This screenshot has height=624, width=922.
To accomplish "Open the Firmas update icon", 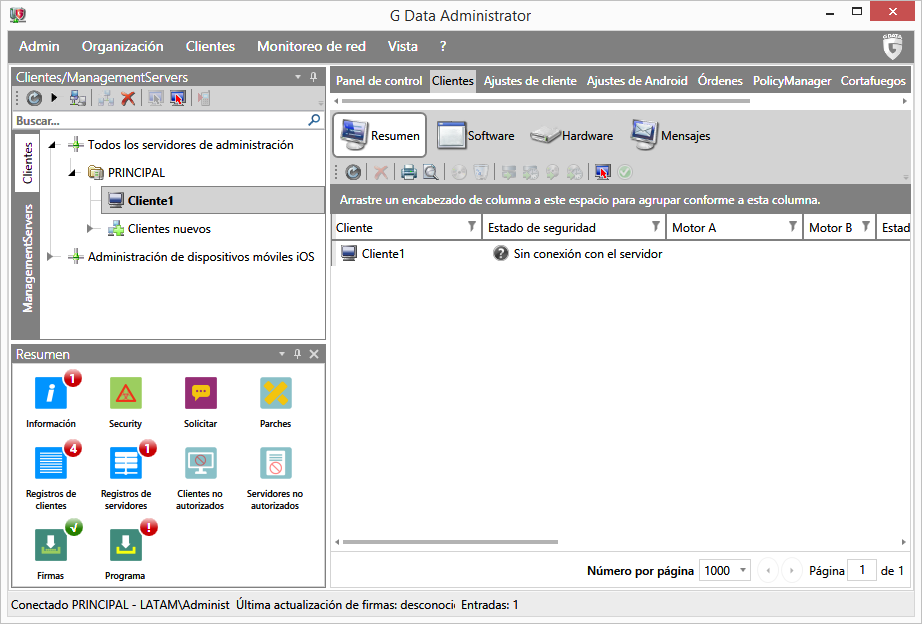I will coord(50,546).
